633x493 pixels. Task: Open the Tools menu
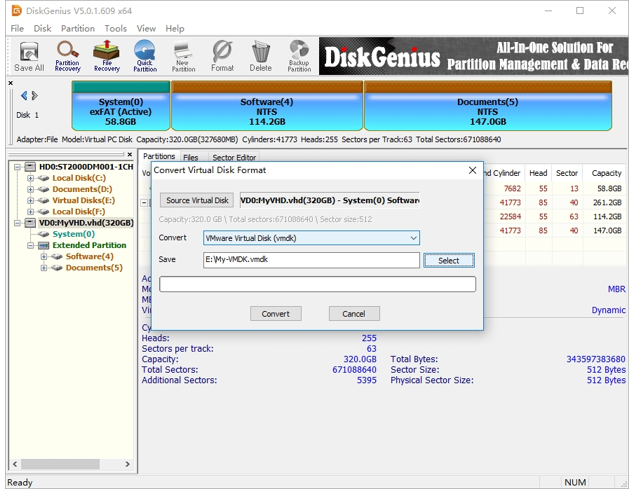click(x=115, y=29)
